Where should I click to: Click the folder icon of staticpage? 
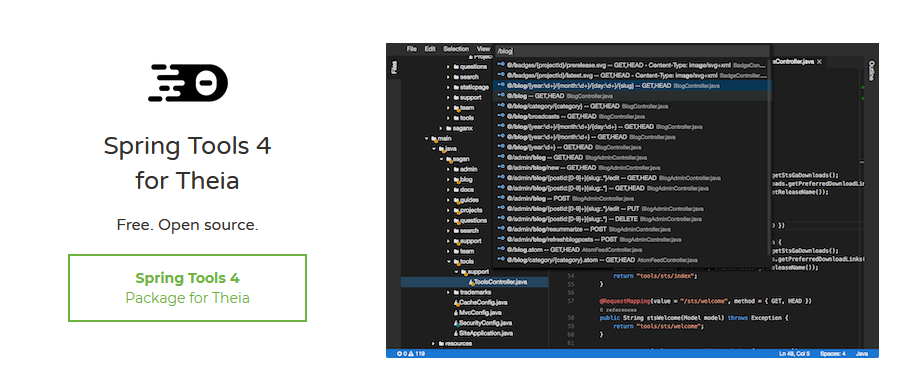pos(456,87)
